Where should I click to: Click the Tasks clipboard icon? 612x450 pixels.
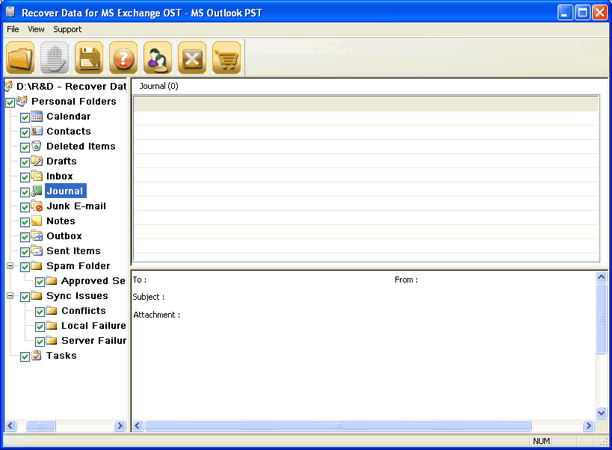tap(37, 355)
